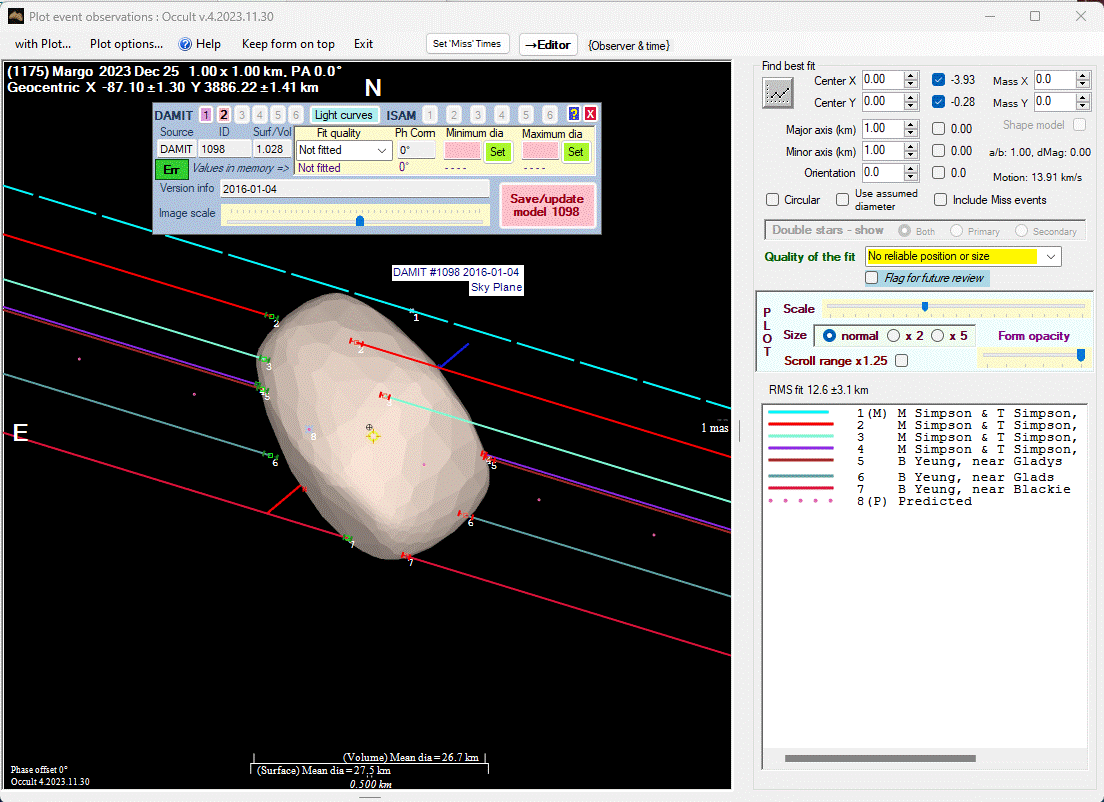Screen dimensions: 1104x802
Task: Select the x 2 plot size radio button
Action: (x=894, y=336)
